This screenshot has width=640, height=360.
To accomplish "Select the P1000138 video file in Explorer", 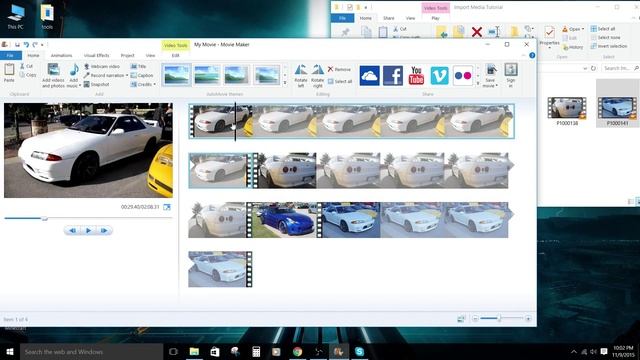I will tap(567, 111).
